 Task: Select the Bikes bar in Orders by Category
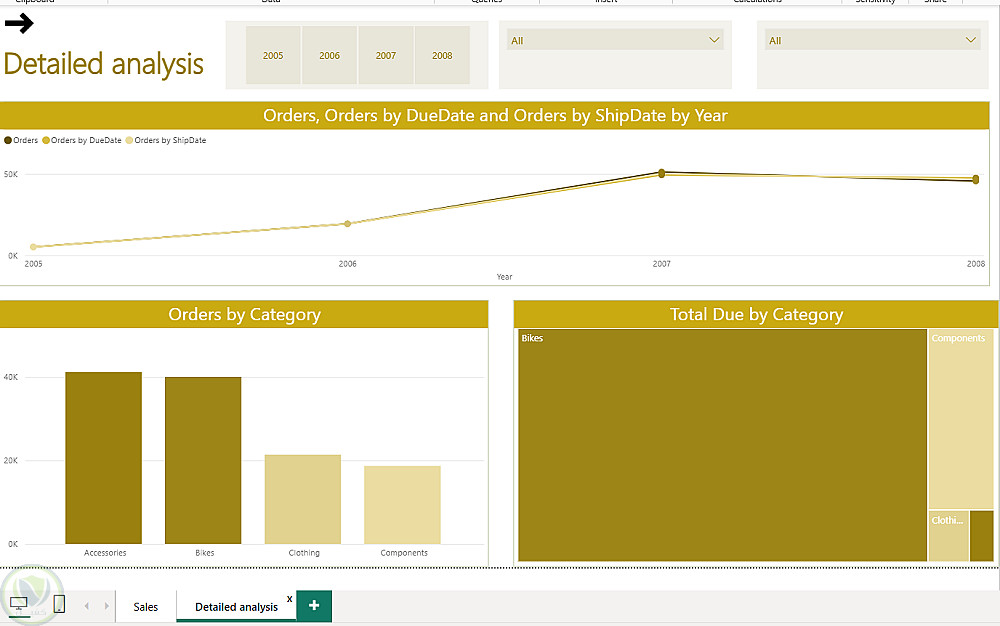(x=203, y=460)
